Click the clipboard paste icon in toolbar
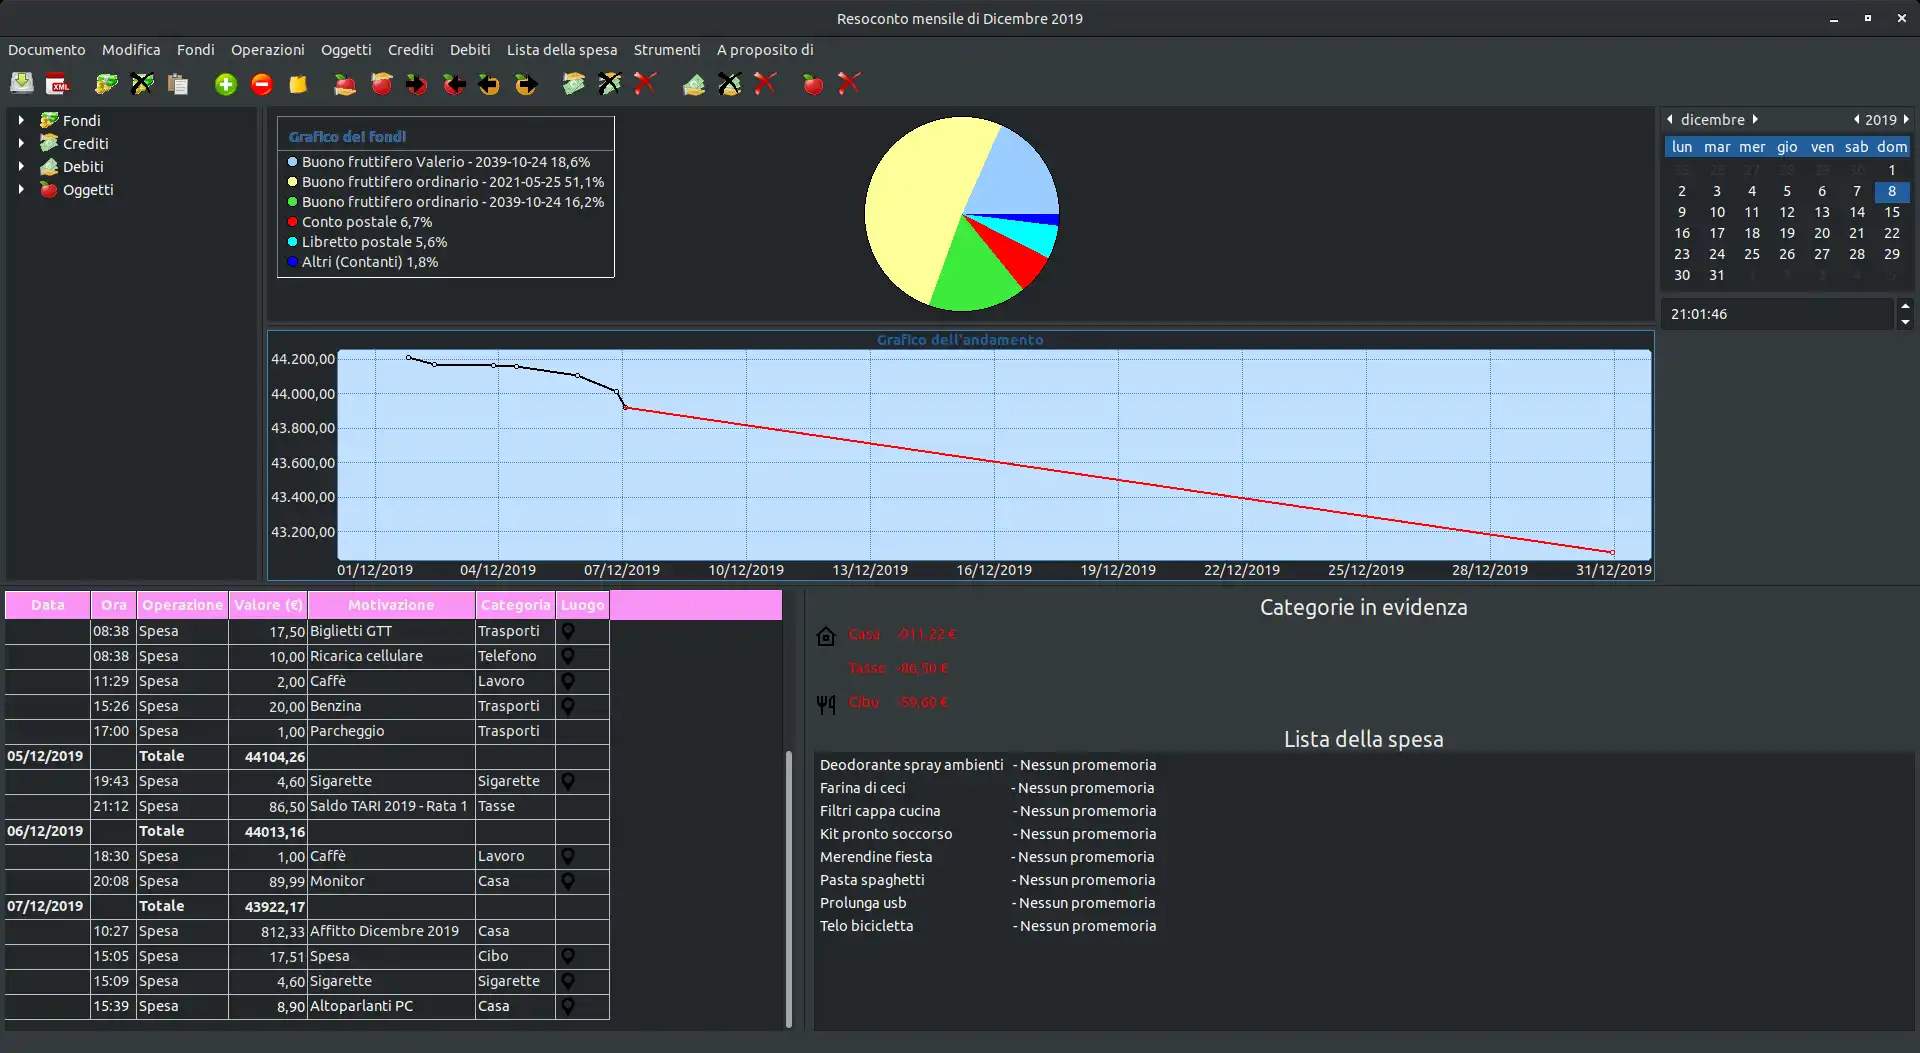This screenshot has width=1920, height=1053. coord(178,84)
